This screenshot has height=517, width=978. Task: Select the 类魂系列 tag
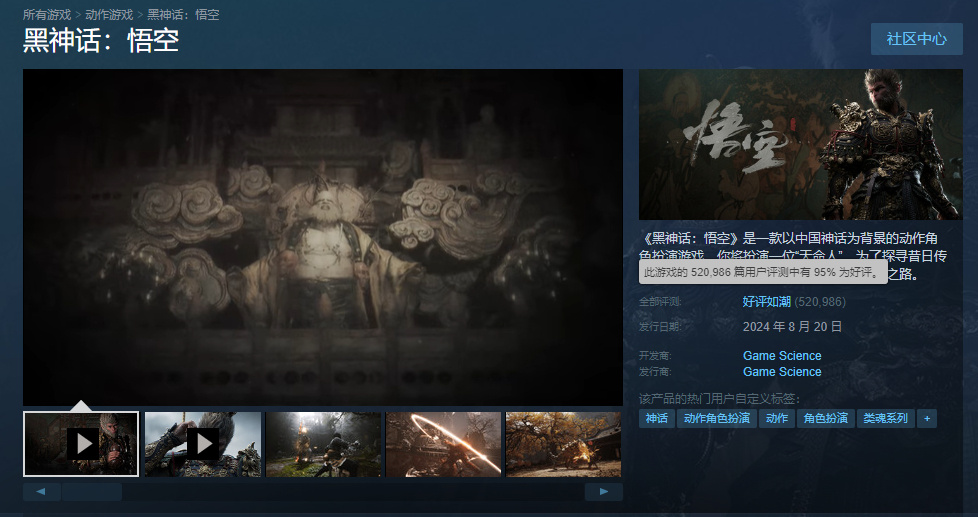click(886, 418)
